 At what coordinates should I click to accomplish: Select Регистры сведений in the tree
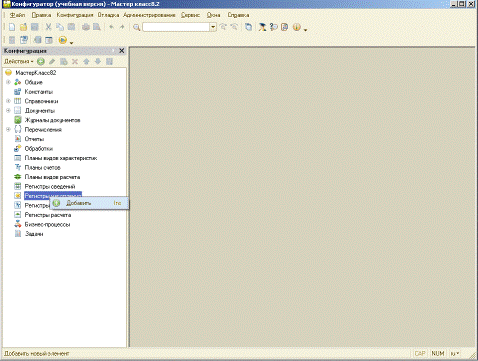point(50,186)
